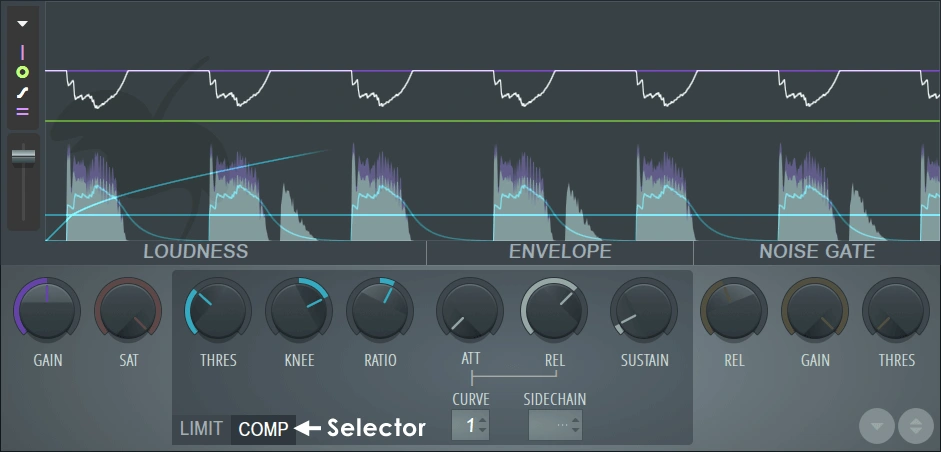
Task: Click the compressor THRES knob
Action: [218, 310]
